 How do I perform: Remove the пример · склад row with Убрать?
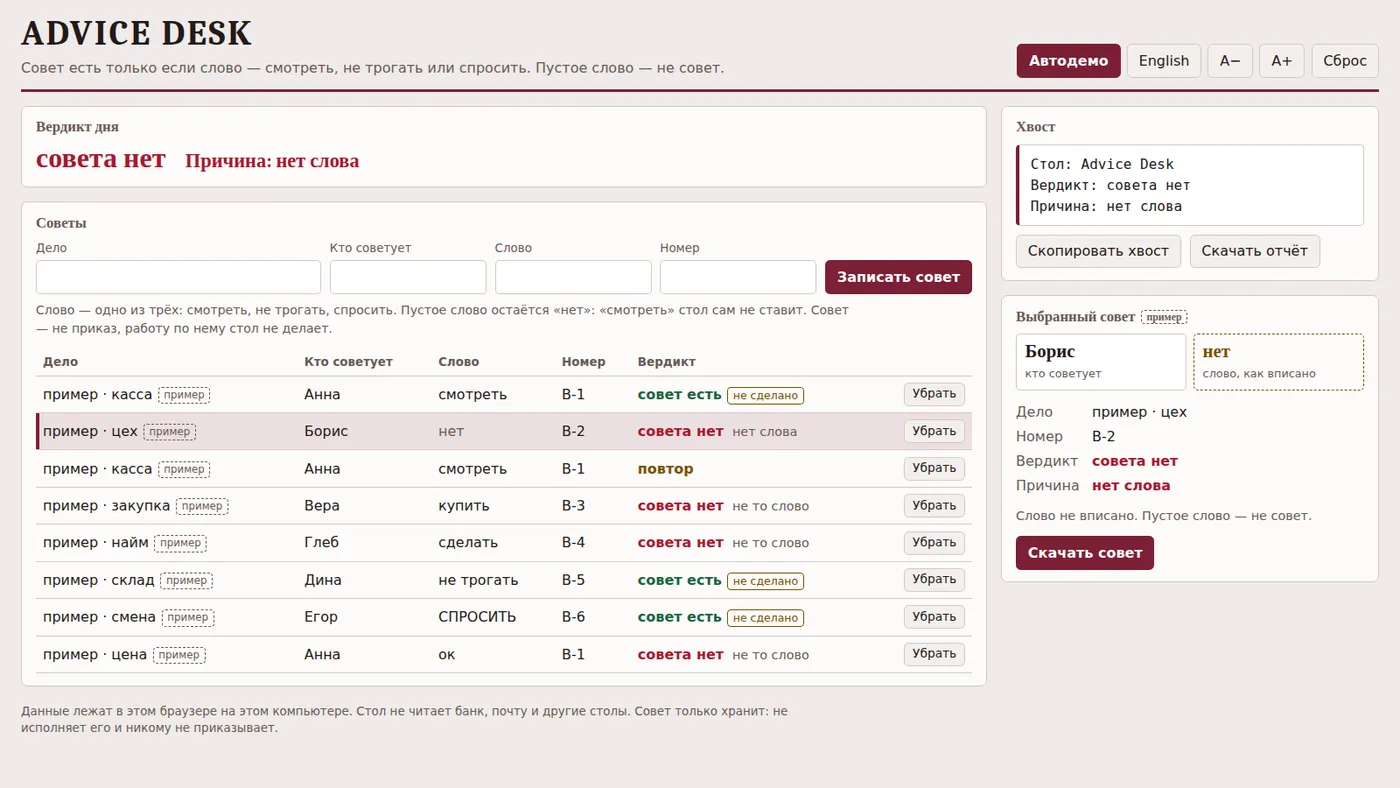coord(934,579)
